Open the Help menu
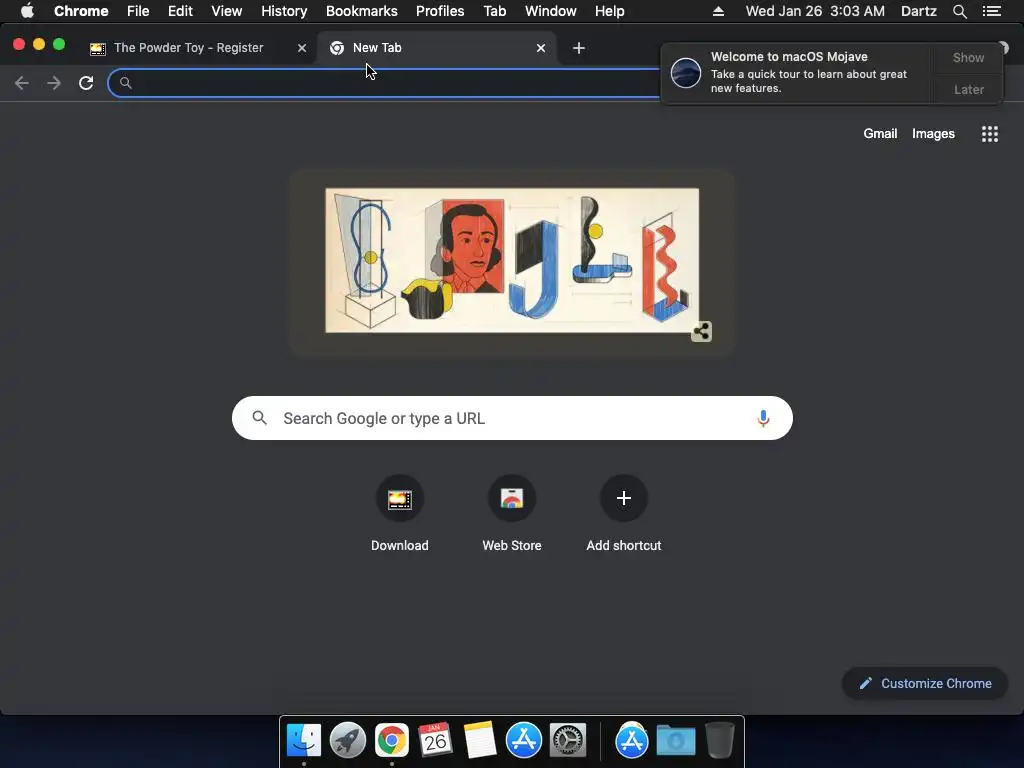 click(x=609, y=11)
